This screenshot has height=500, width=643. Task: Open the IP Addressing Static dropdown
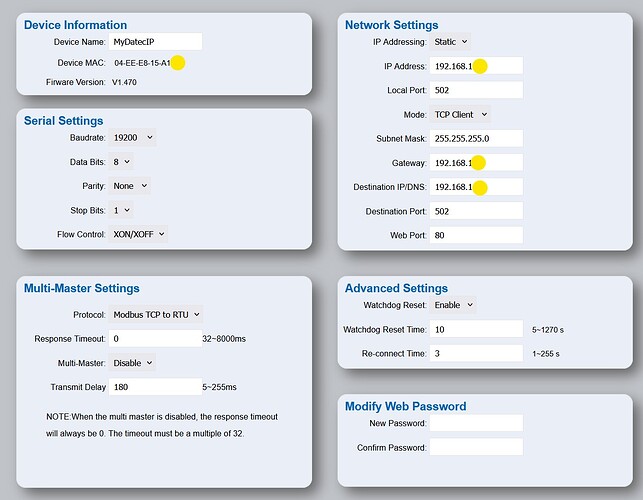click(x=450, y=42)
